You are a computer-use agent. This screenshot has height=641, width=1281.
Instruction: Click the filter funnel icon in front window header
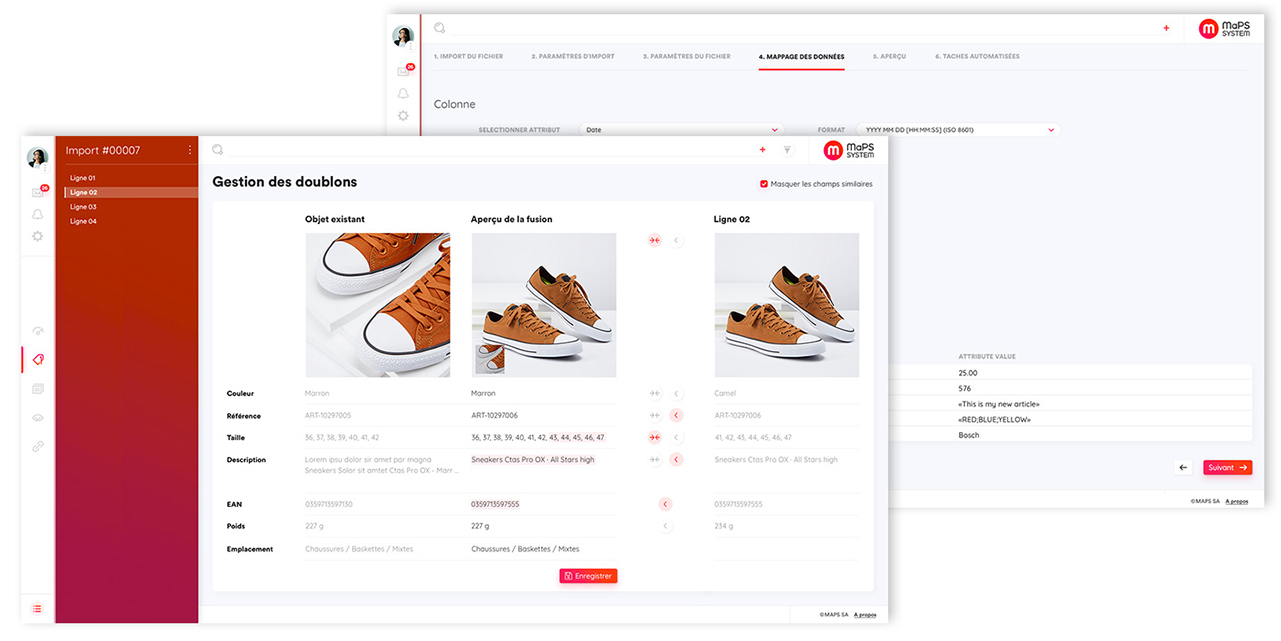(x=787, y=150)
